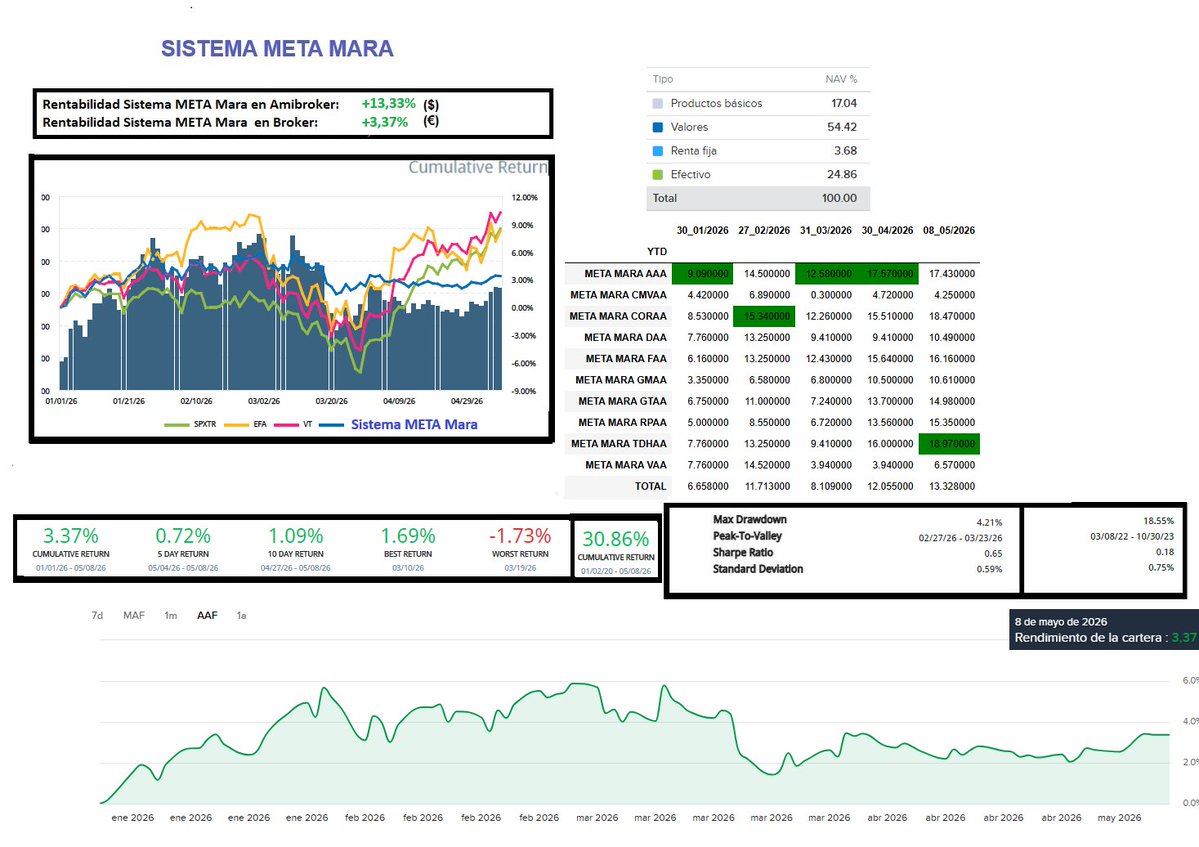Click the 30_01/2026 date column header

(703, 230)
